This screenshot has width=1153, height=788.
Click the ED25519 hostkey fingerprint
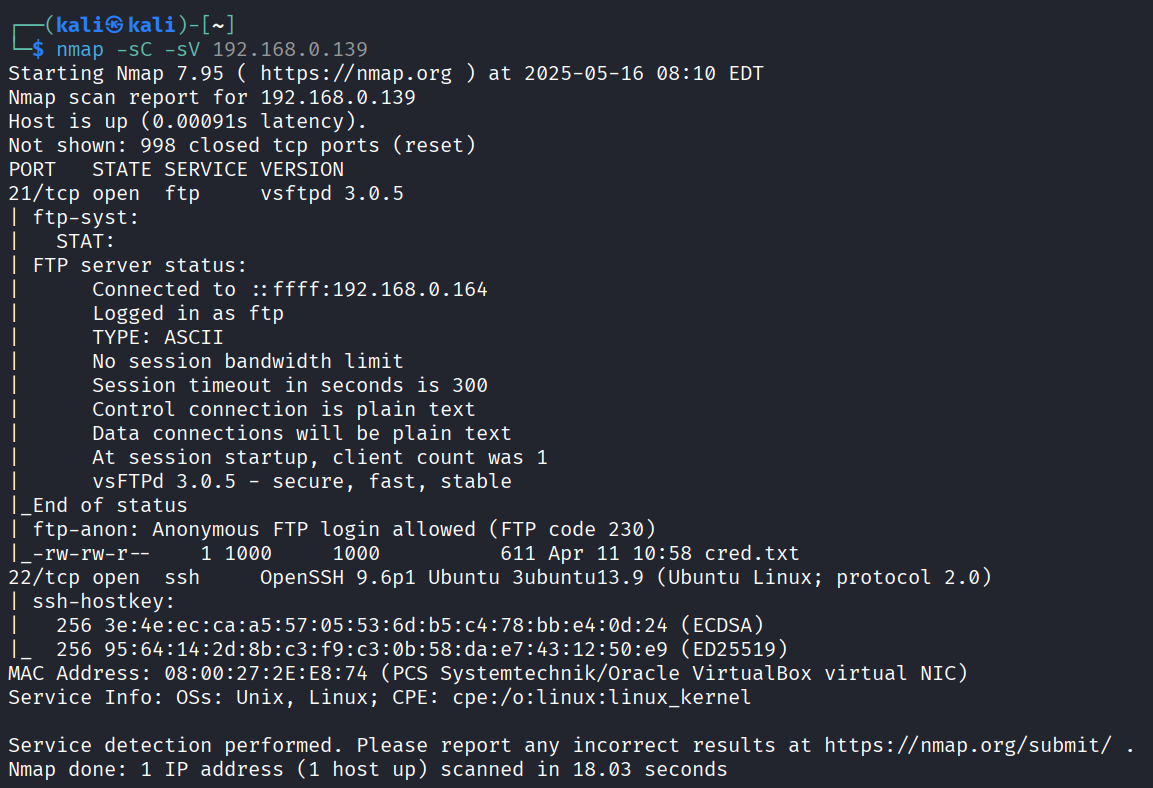[385, 650]
